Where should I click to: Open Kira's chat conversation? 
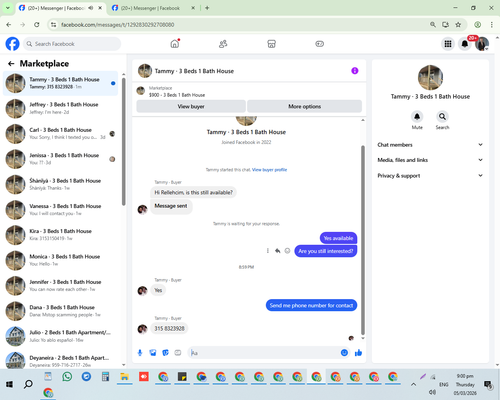[x=61, y=235]
